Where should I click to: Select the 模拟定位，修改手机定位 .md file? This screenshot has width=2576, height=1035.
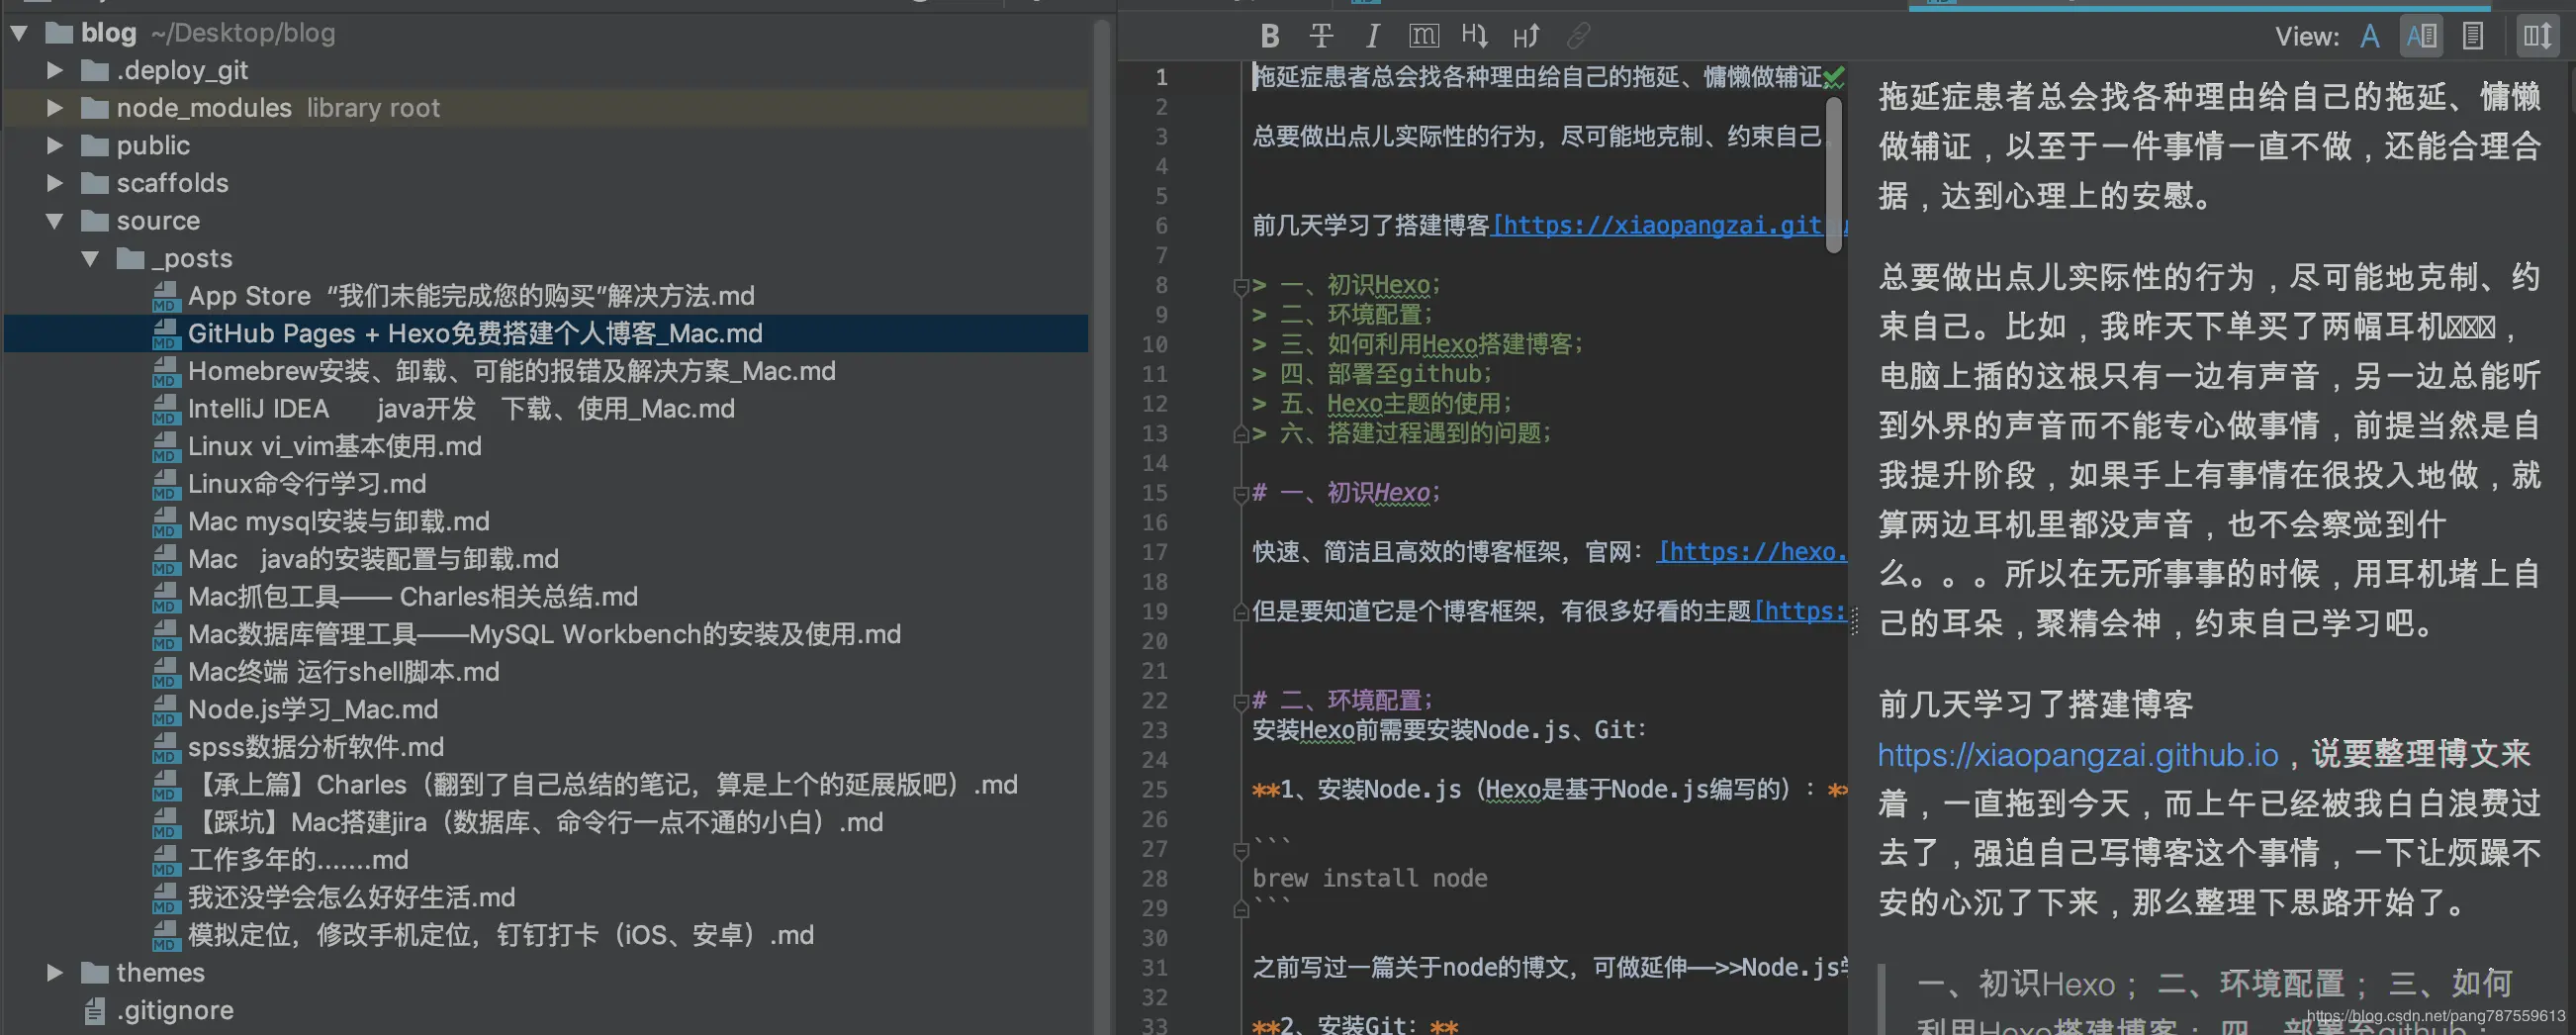point(501,936)
